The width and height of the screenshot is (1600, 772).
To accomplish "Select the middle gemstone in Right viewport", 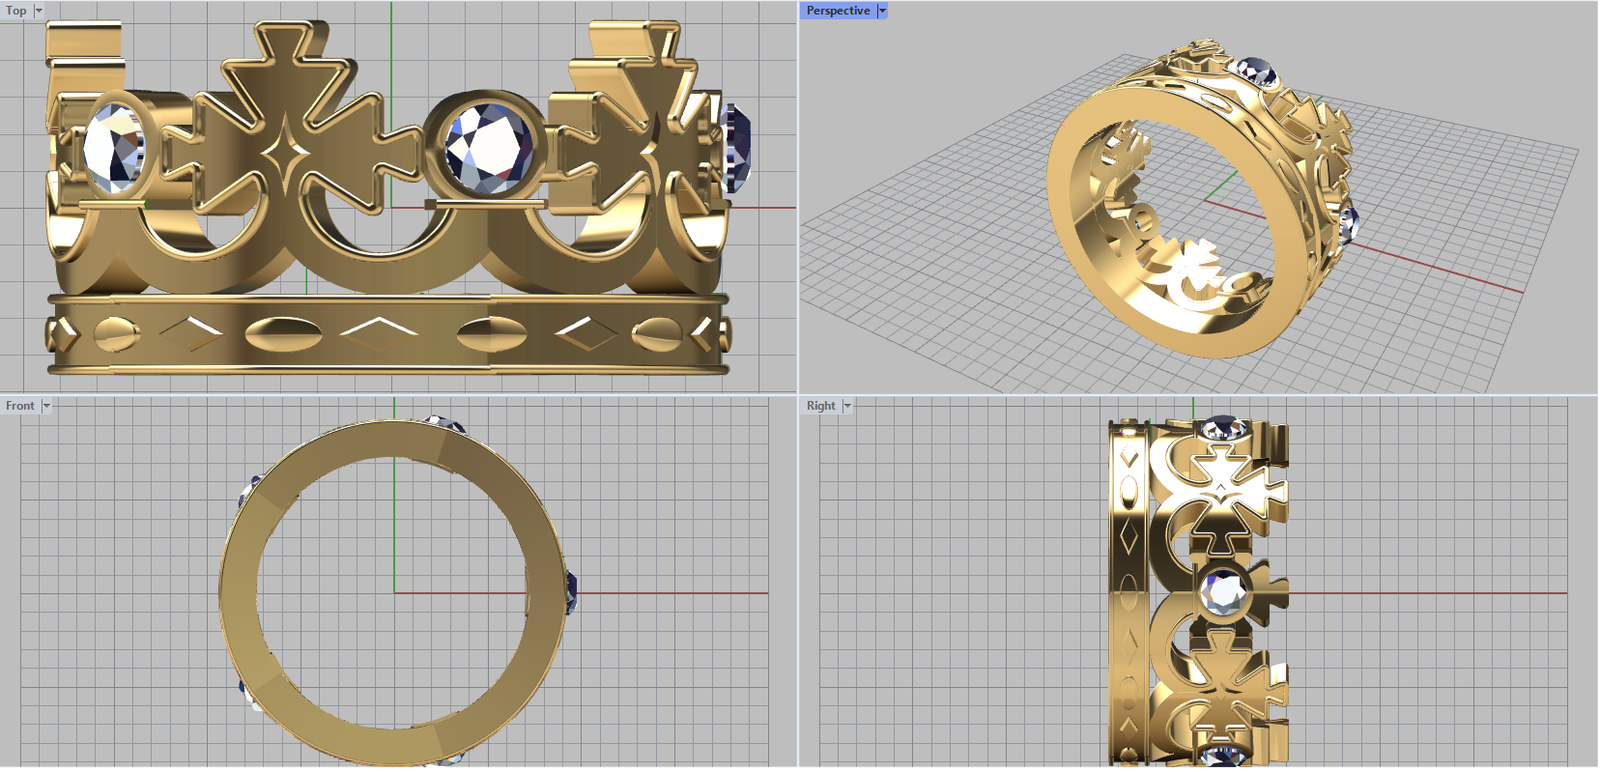I will point(1222,591).
